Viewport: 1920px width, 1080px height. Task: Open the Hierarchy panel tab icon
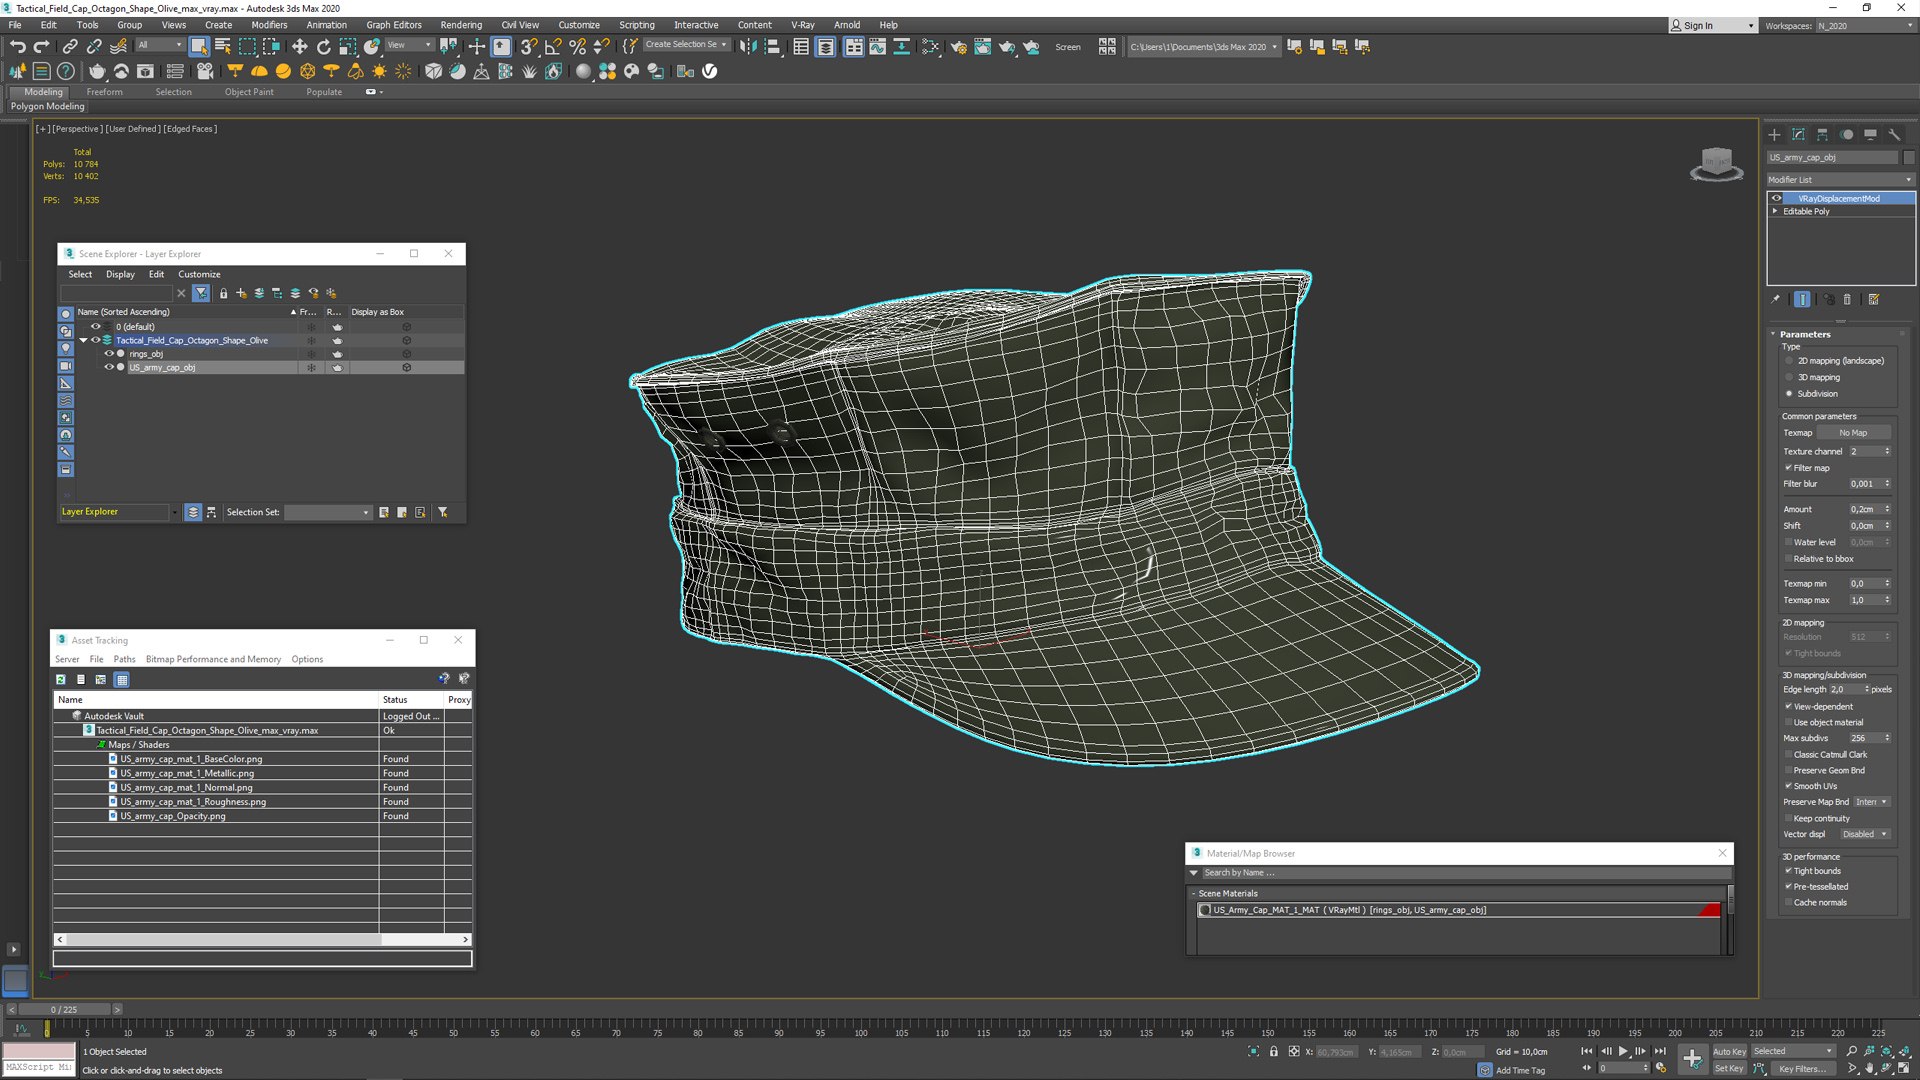[x=1822, y=134]
